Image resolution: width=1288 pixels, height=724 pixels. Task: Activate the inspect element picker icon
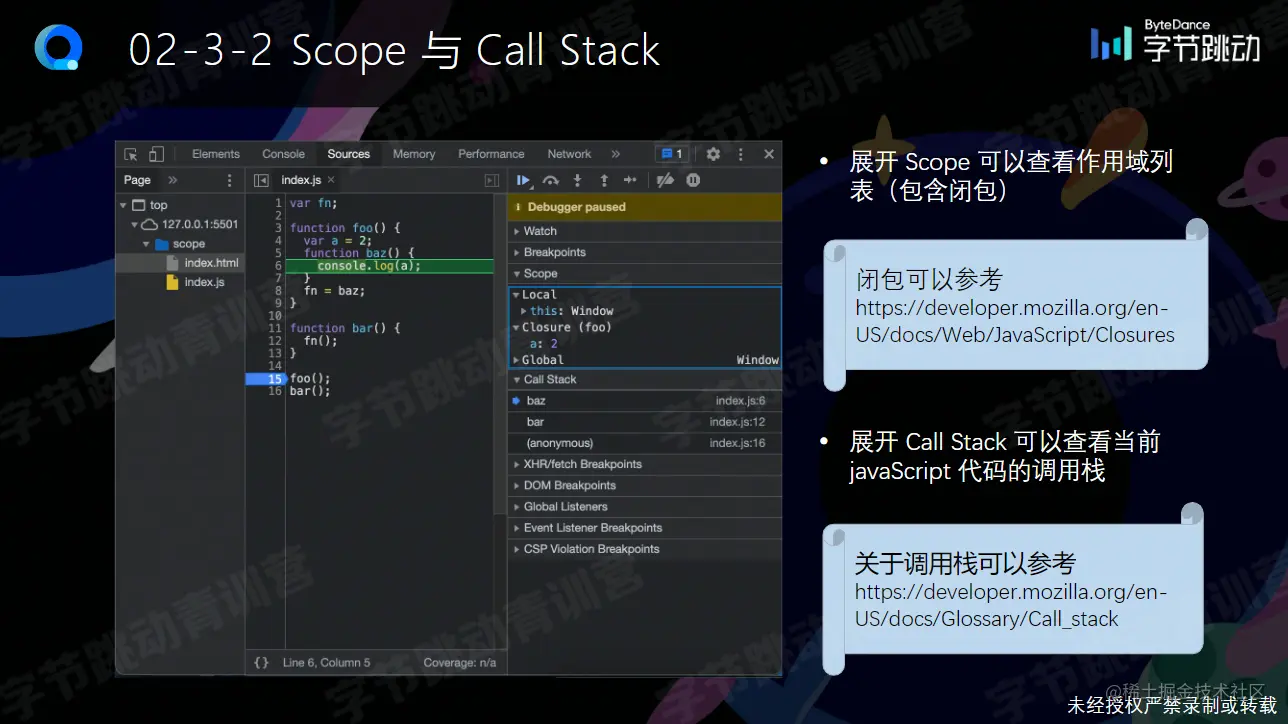click(x=131, y=154)
